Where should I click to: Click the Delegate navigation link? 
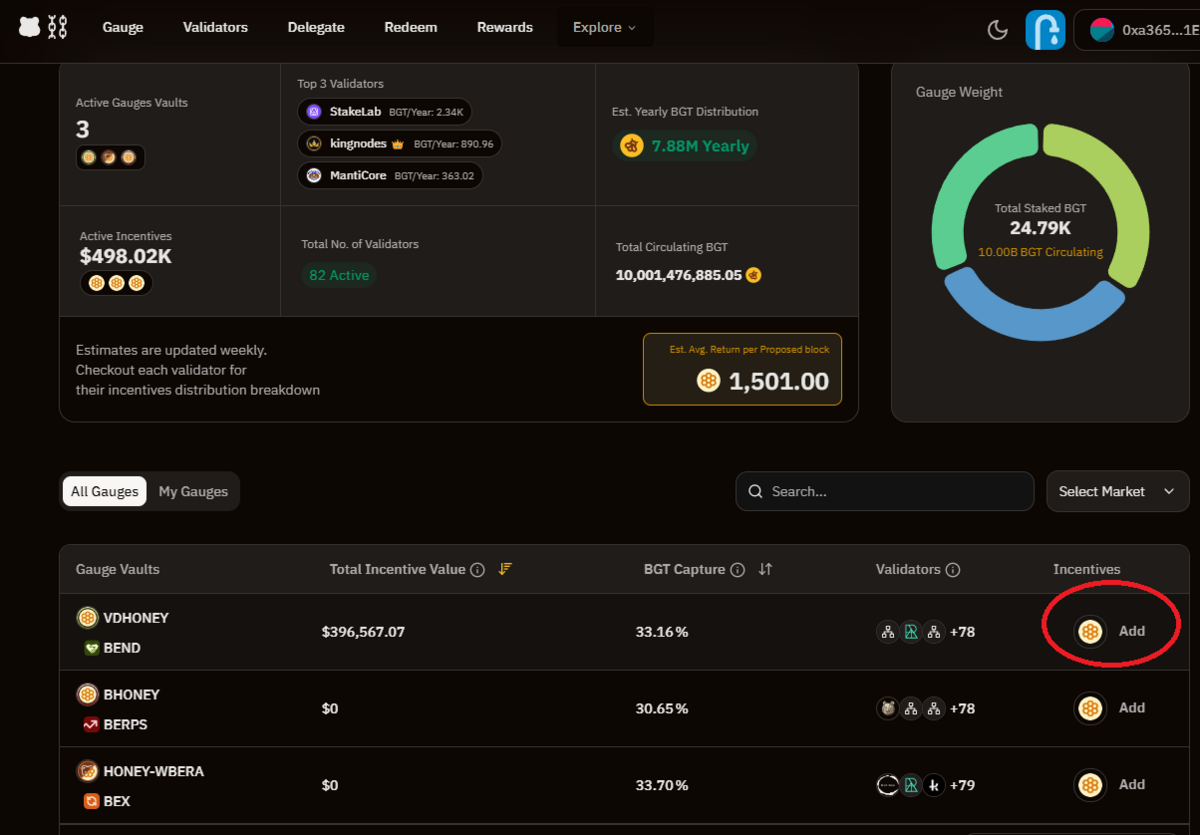click(x=316, y=27)
